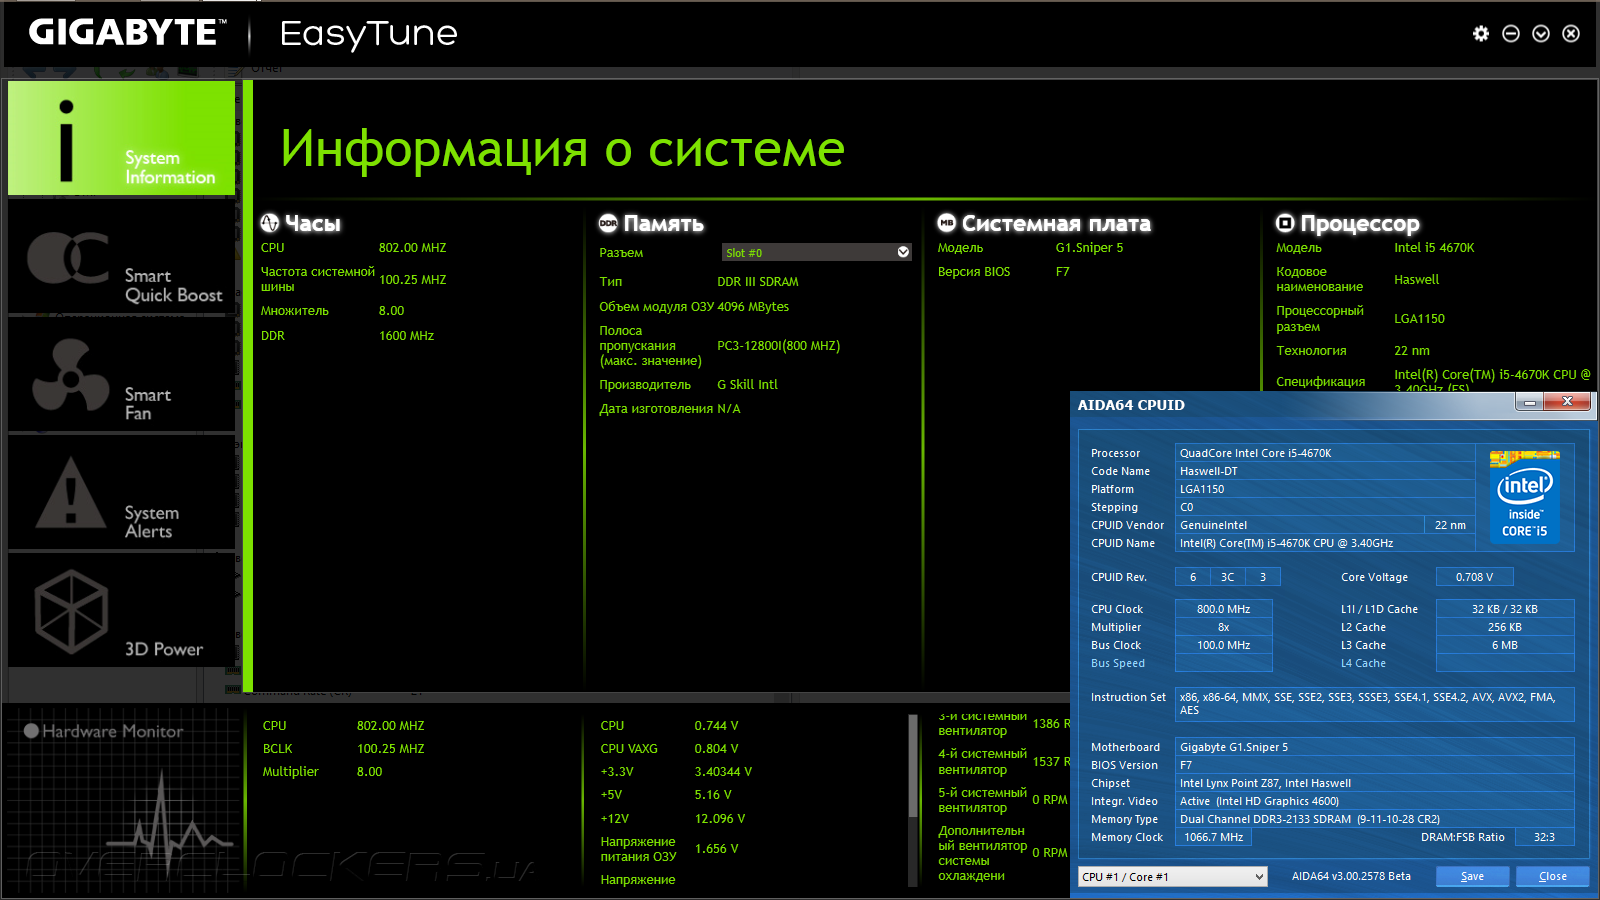
Task: Click the GIGABYTE logo in the header
Action: coord(127,33)
